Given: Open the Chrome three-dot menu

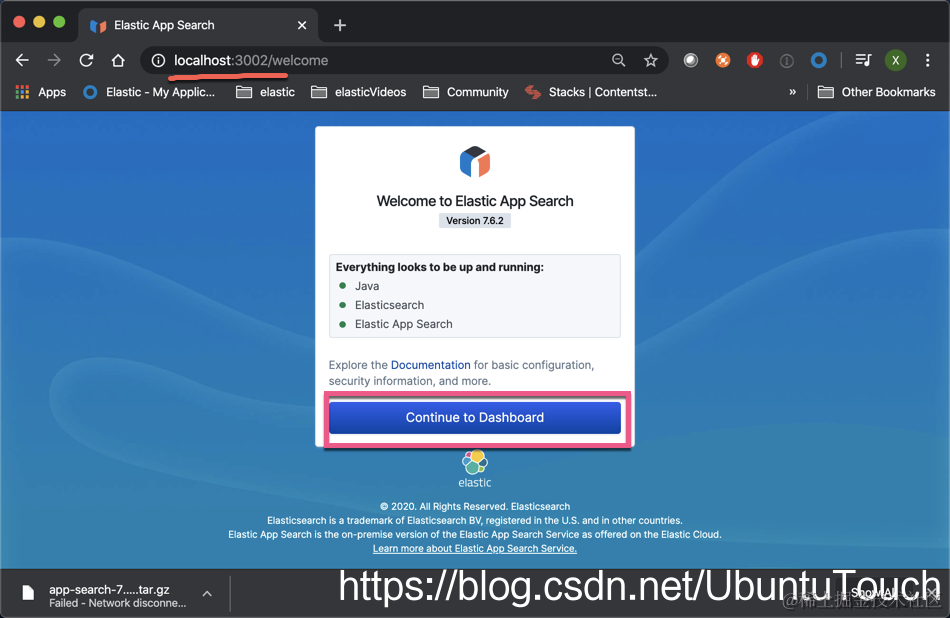Looking at the screenshot, I should [928, 60].
